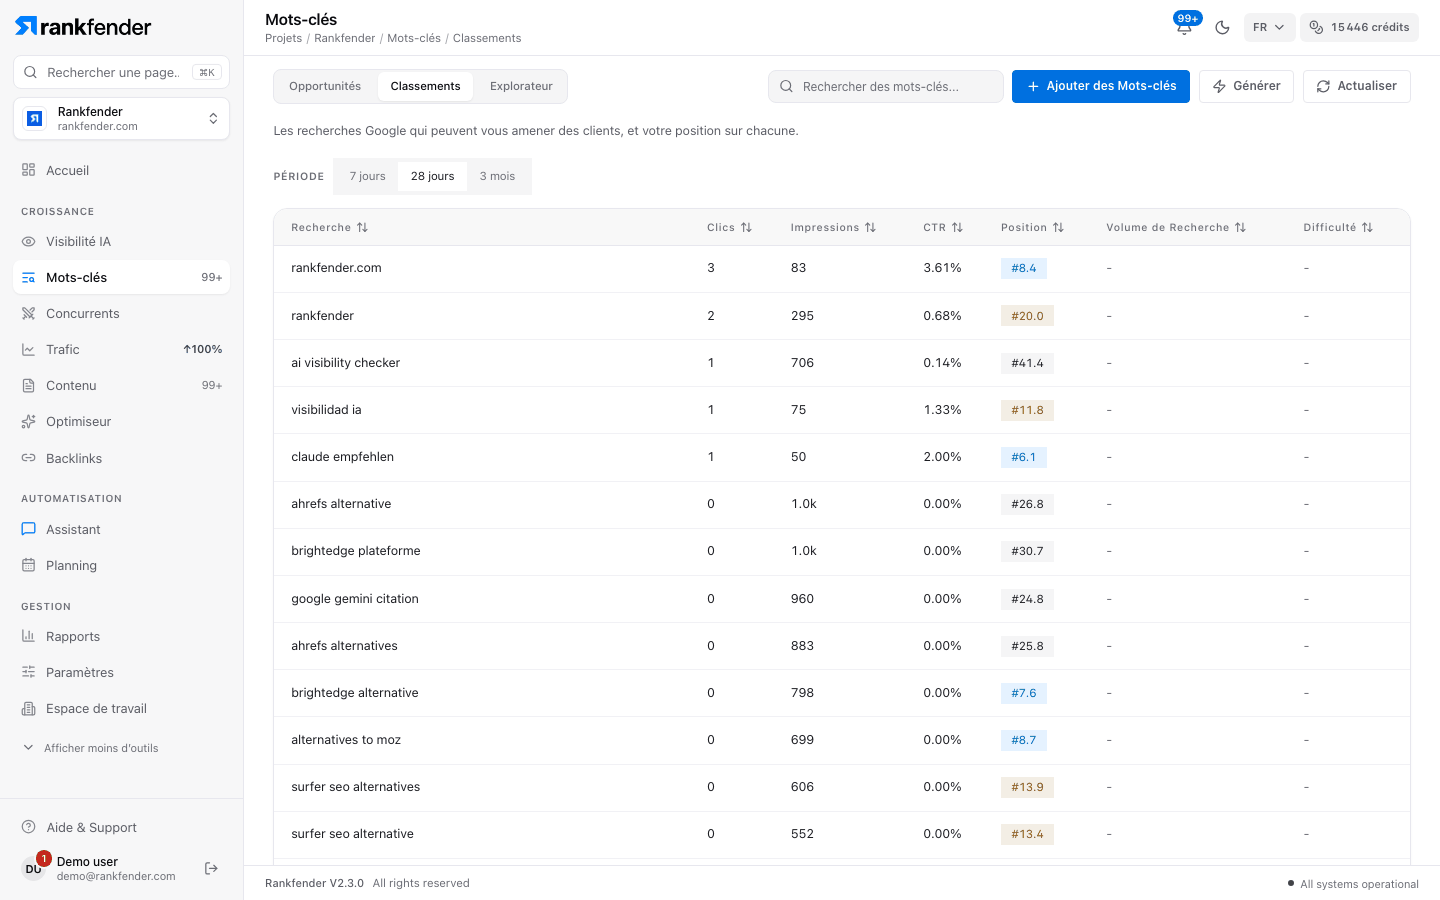The width and height of the screenshot is (1440, 900).
Task: Click the Rankfender logo
Action: tap(83, 26)
